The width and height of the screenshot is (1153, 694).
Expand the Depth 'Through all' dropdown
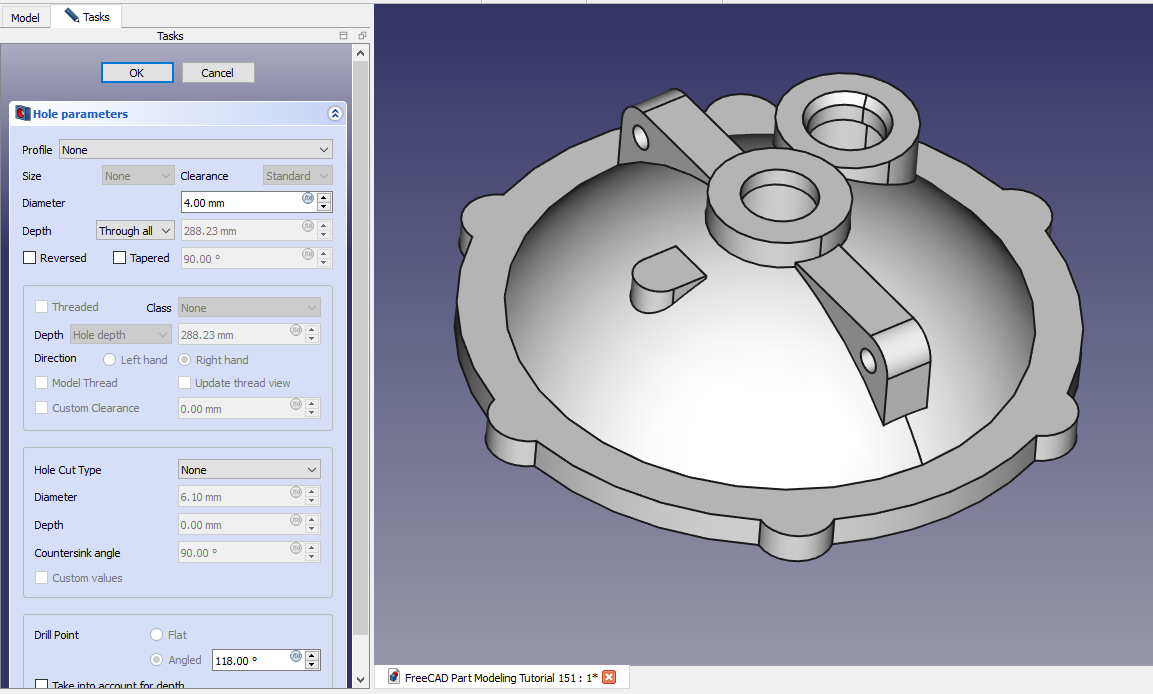click(x=136, y=231)
